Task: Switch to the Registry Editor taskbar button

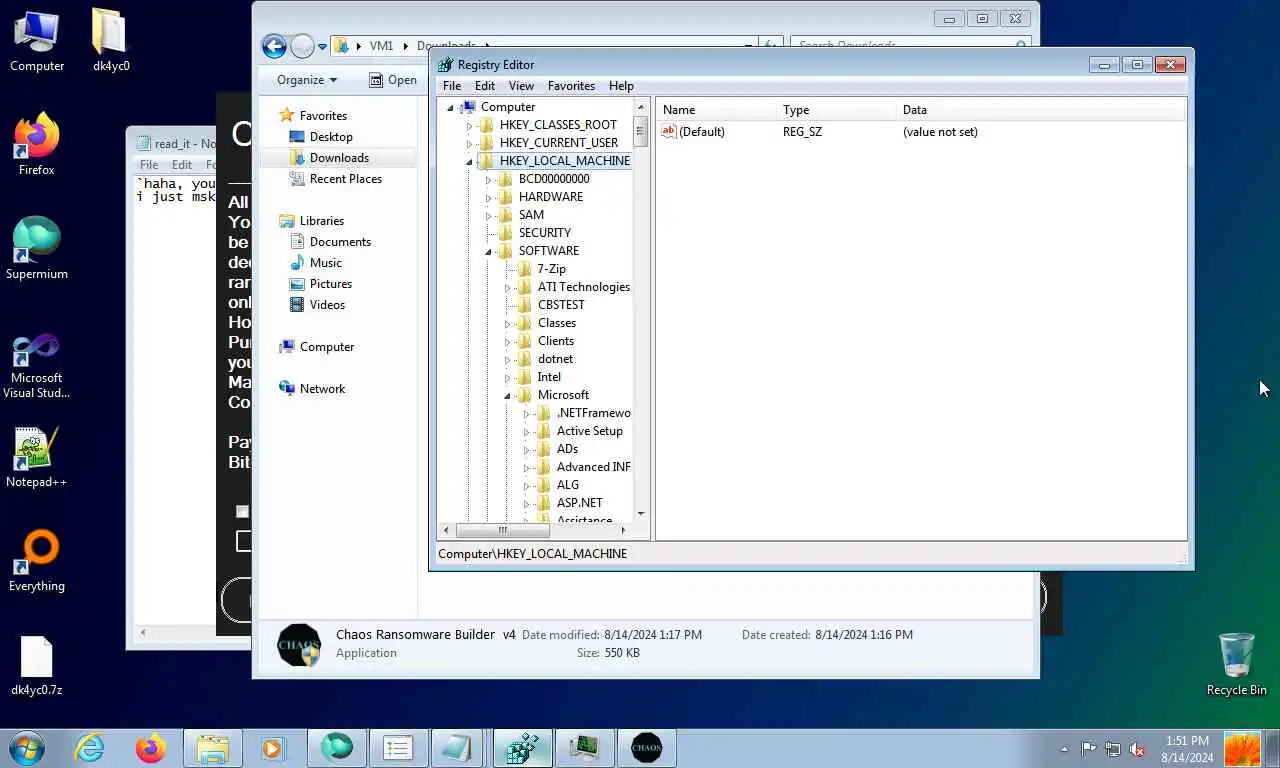Action: [523, 748]
